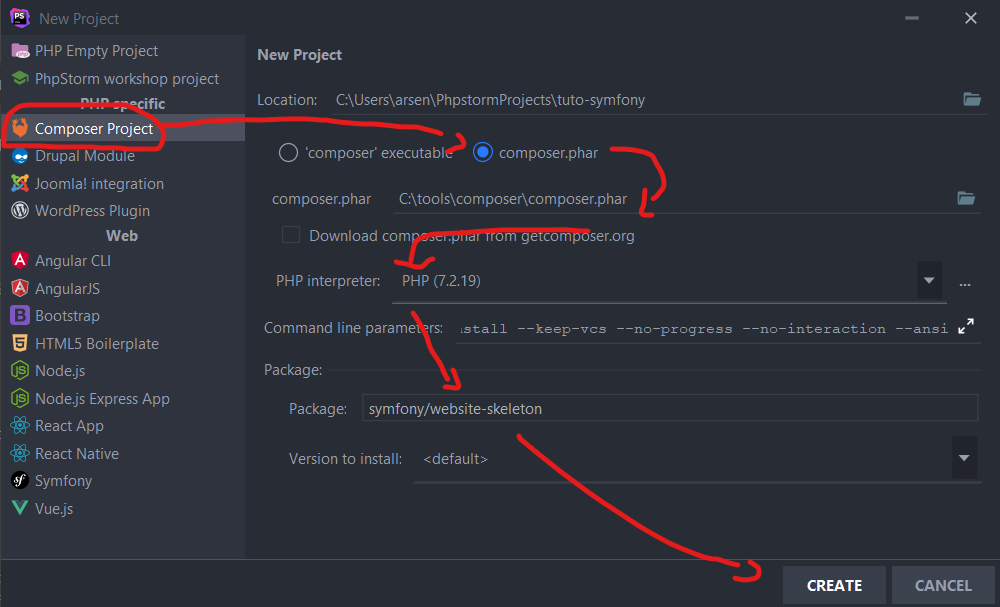Select the 'composer' executable radio button
This screenshot has height=607, width=1000.
pos(288,153)
